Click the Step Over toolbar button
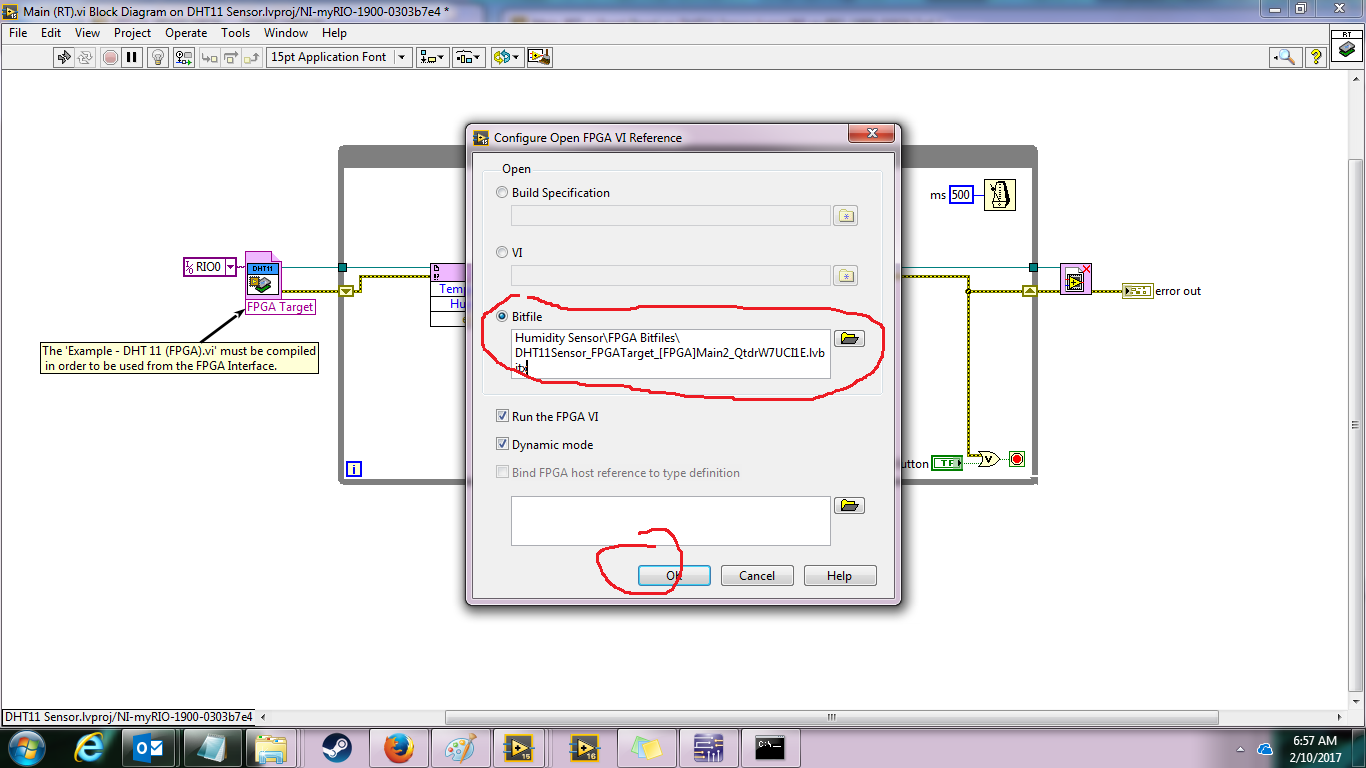Viewport: 1366px width, 768px height. click(x=232, y=57)
